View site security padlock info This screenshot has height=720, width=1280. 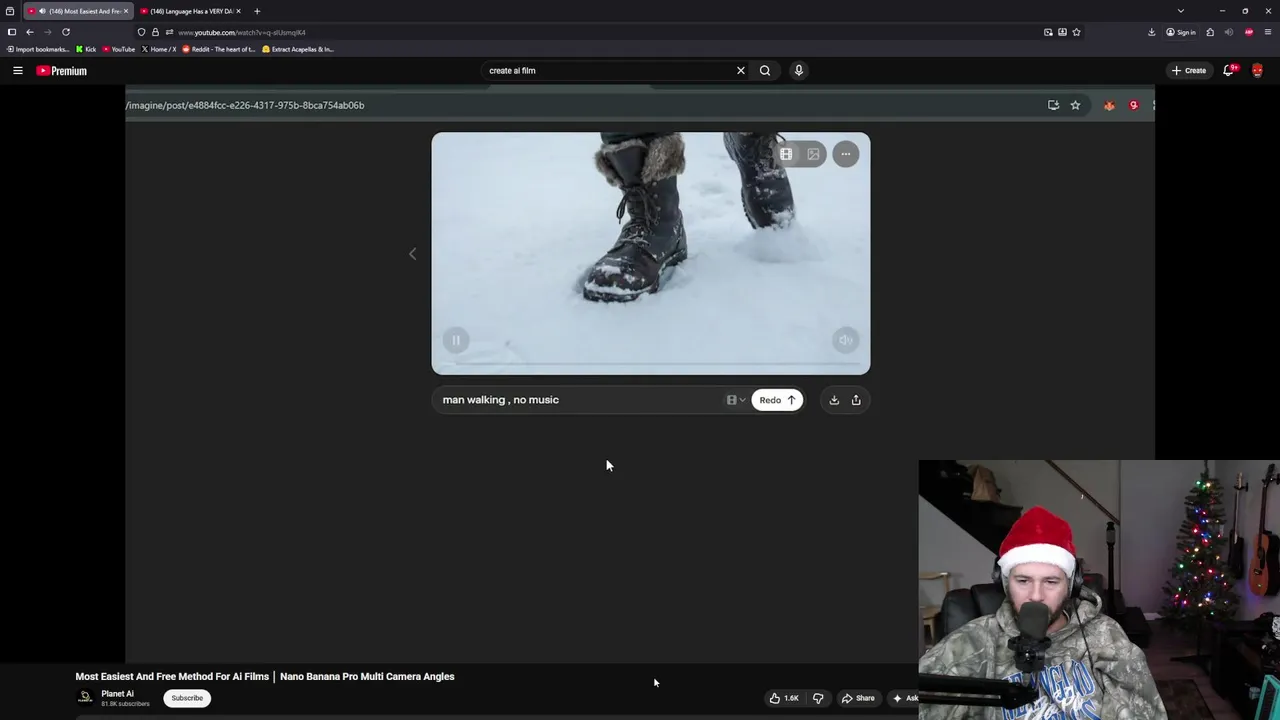pyautogui.click(x=155, y=32)
